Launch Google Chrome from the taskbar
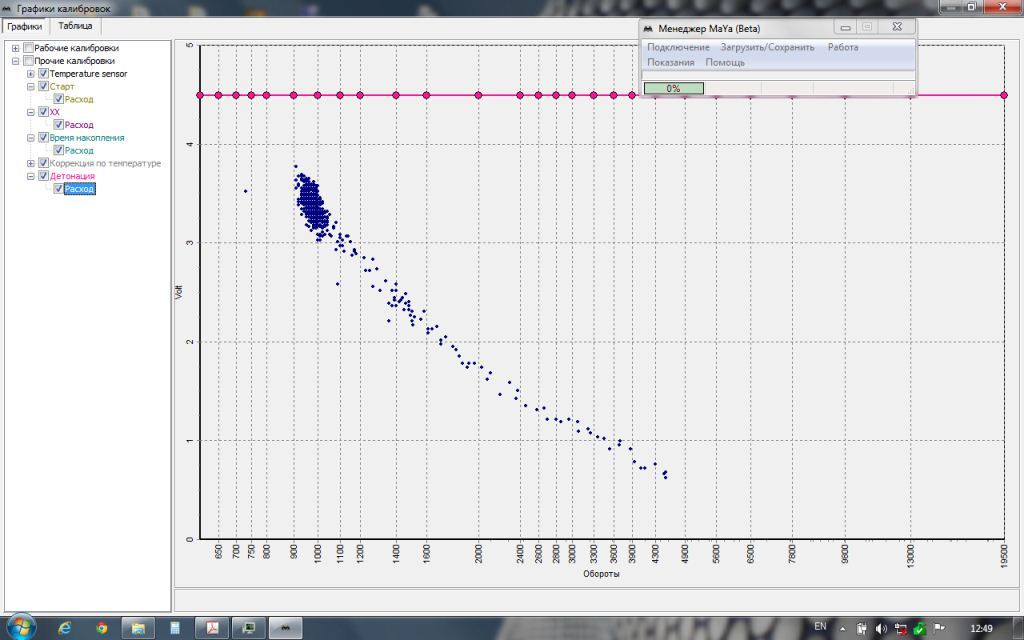 tap(102, 628)
